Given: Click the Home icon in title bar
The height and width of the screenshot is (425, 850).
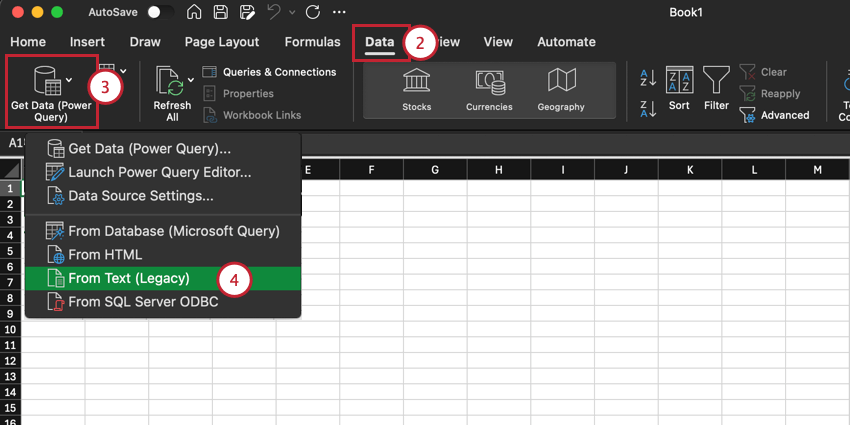Looking at the screenshot, I should point(194,13).
